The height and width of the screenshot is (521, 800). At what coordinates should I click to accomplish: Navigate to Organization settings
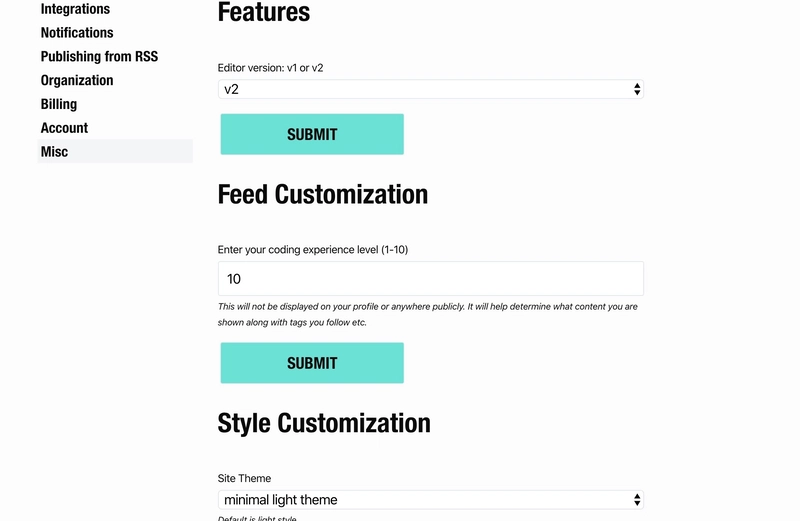[x=77, y=80]
